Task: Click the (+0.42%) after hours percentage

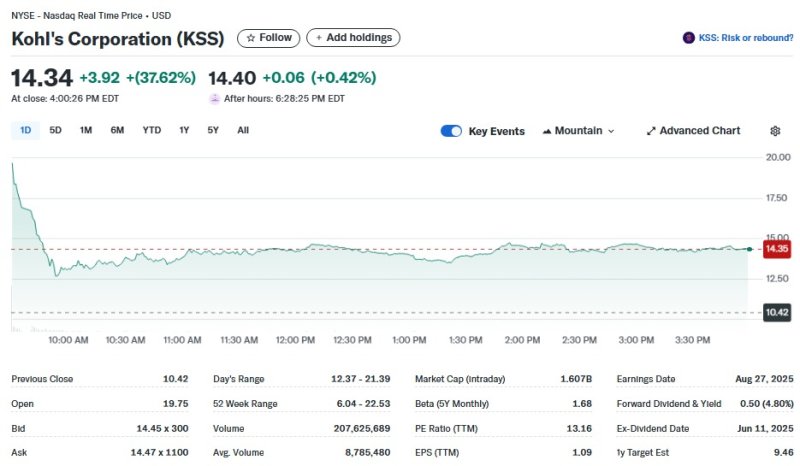Action: [343, 78]
